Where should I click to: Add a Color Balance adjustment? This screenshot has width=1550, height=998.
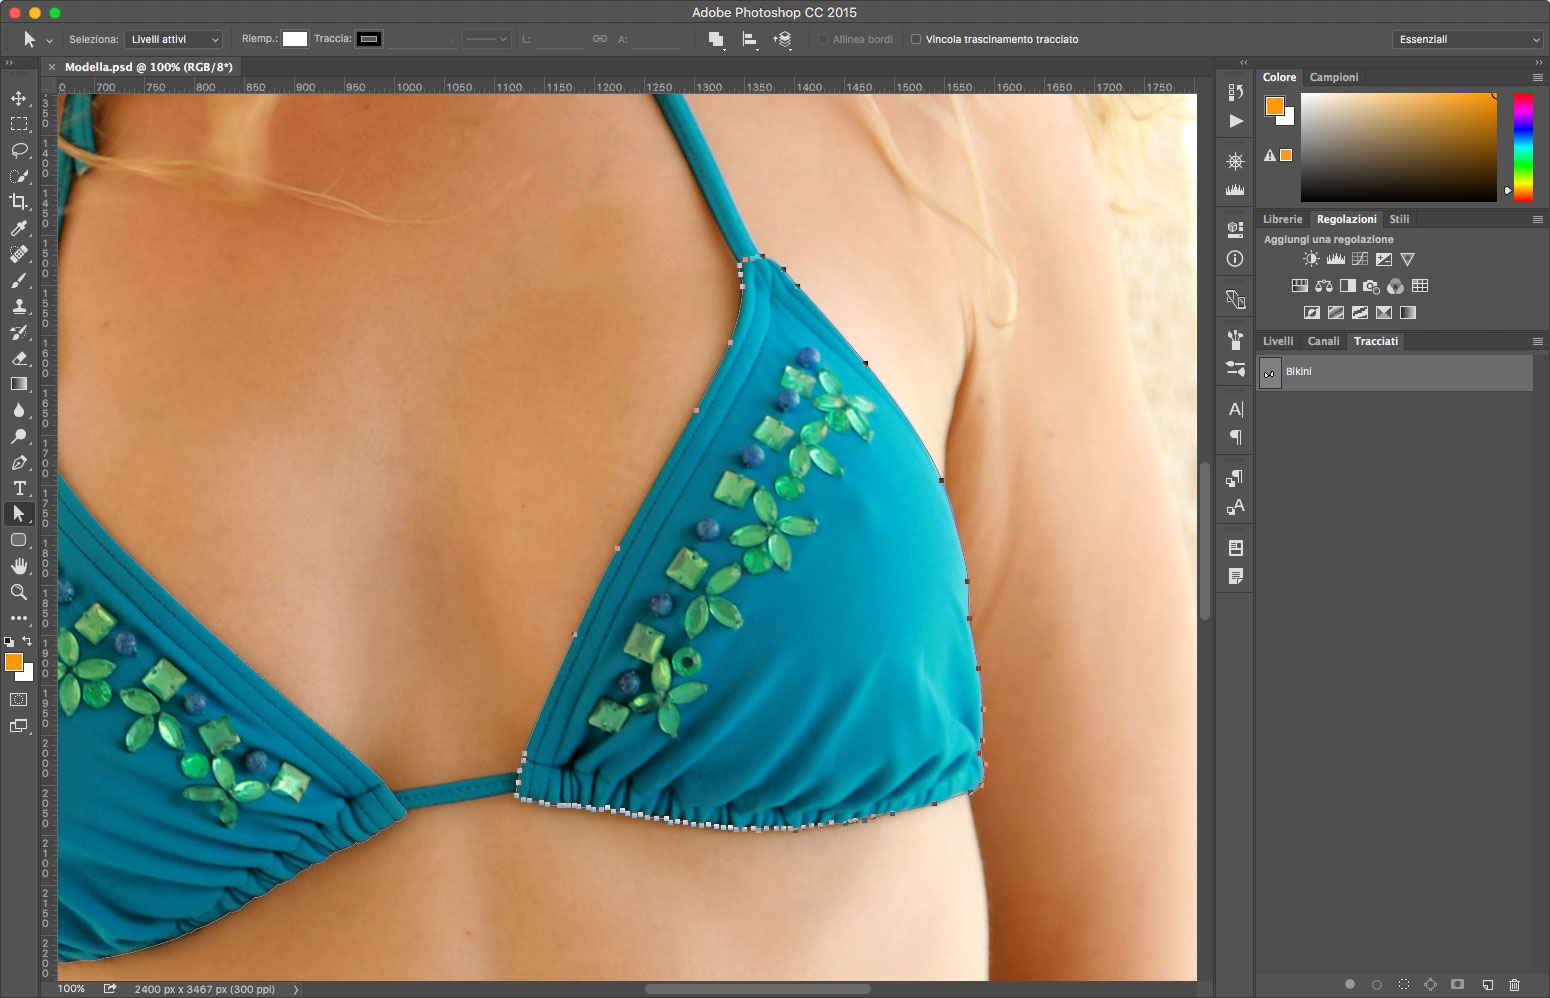pos(1323,286)
